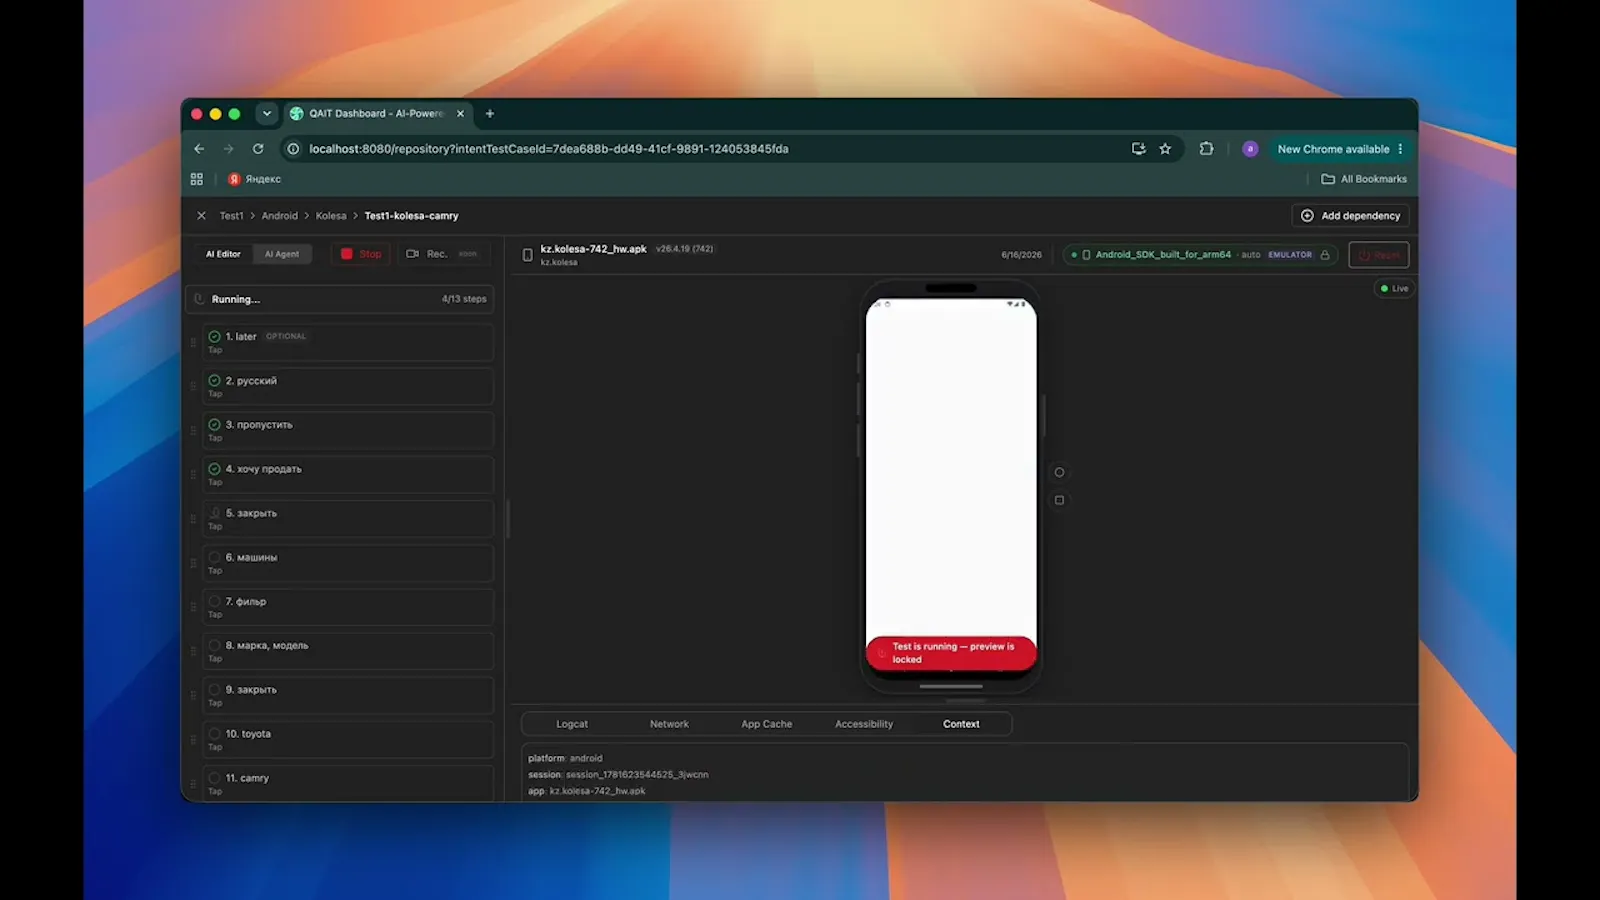Viewport: 1600px width, 900px height.
Task: Click the 'Test is running — preview is locked' banner
Action: point(951,653)
